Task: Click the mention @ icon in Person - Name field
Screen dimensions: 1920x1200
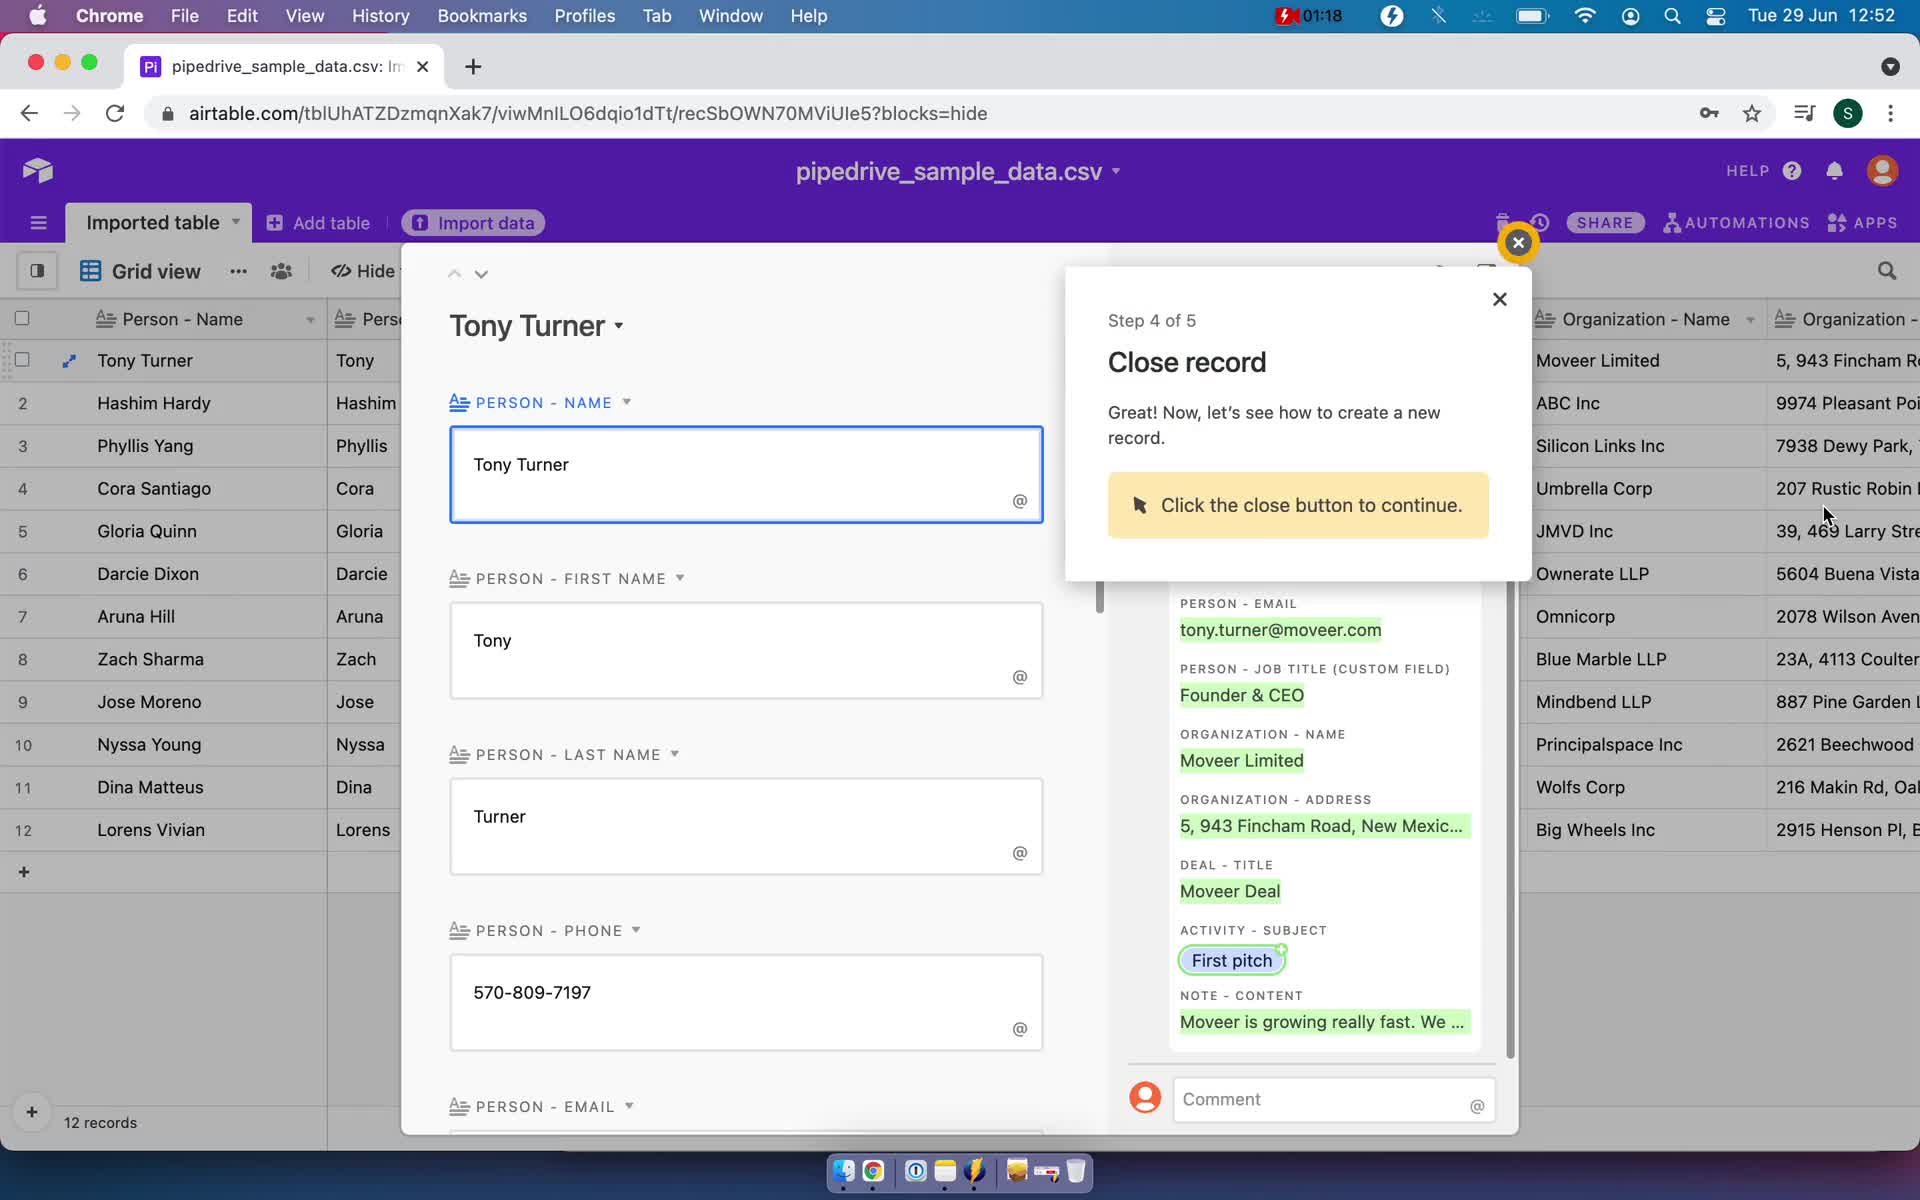Action: (x=1020, y=501)
